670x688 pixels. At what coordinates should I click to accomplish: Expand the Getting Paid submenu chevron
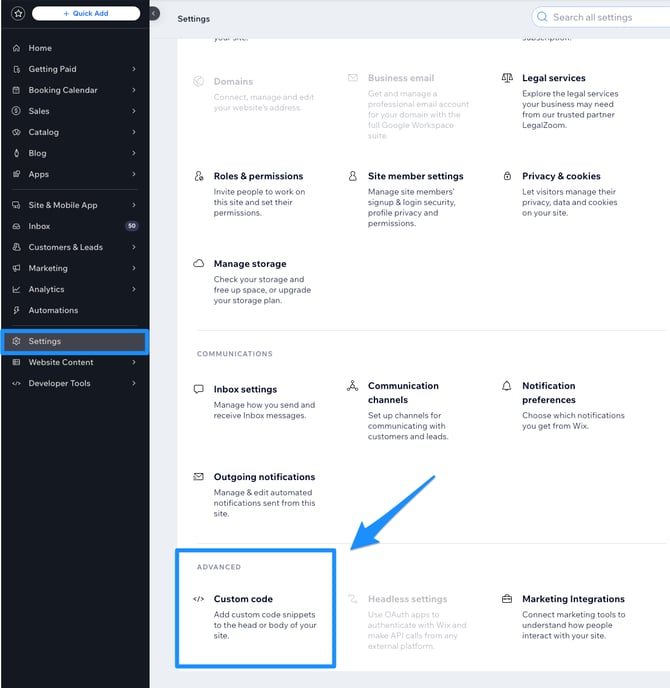click(x=134, y=69)
